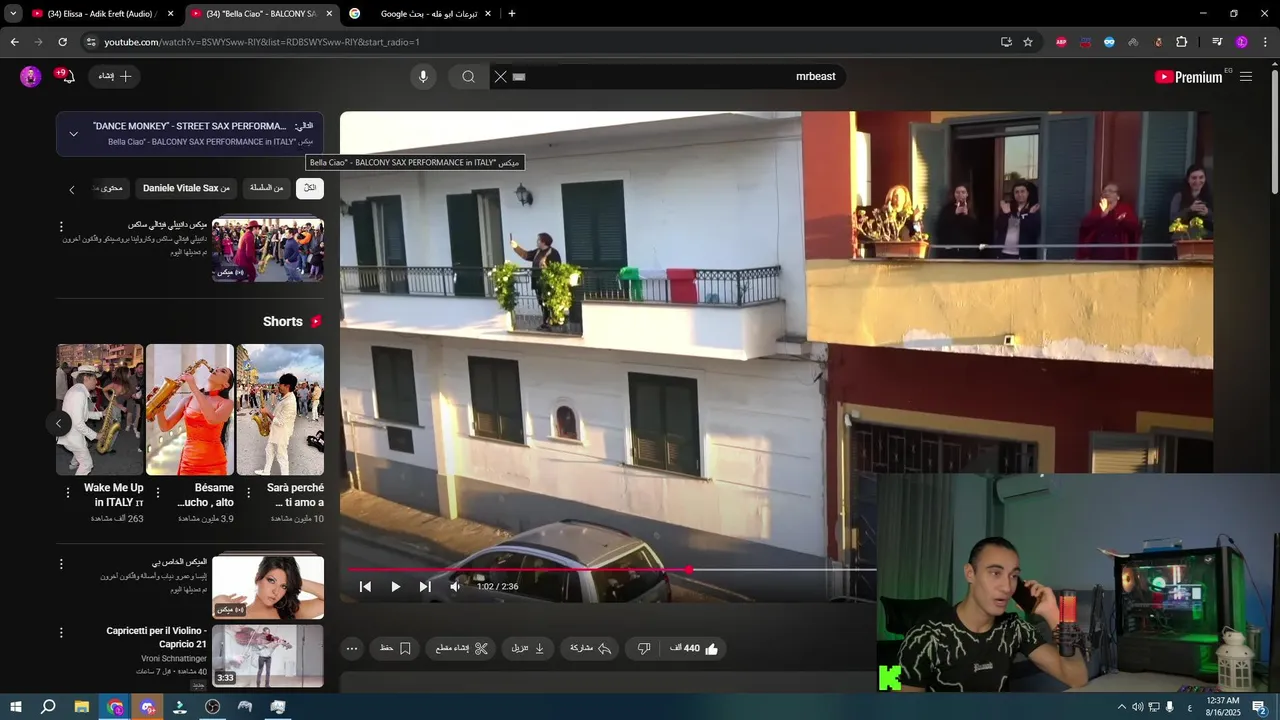1280x720 pixels.
Task: Show hidden system tray icons
Action: point(1121,707)
